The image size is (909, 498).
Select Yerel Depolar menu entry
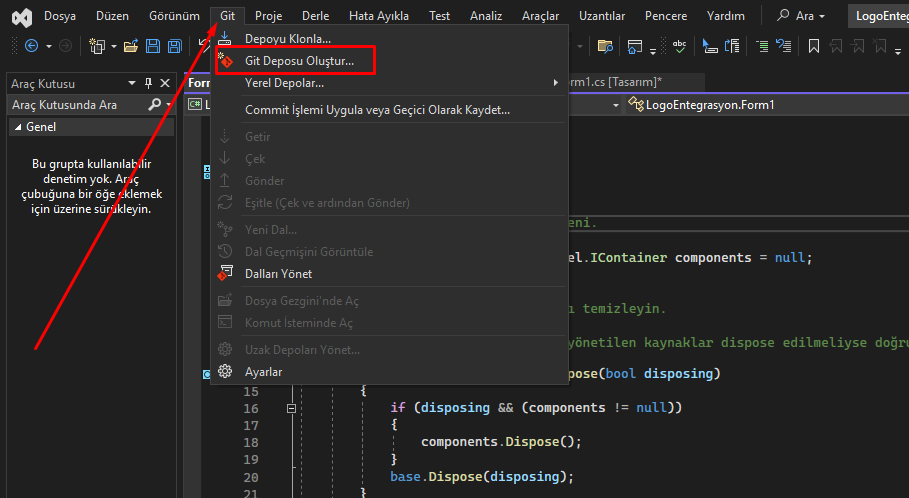388,83
